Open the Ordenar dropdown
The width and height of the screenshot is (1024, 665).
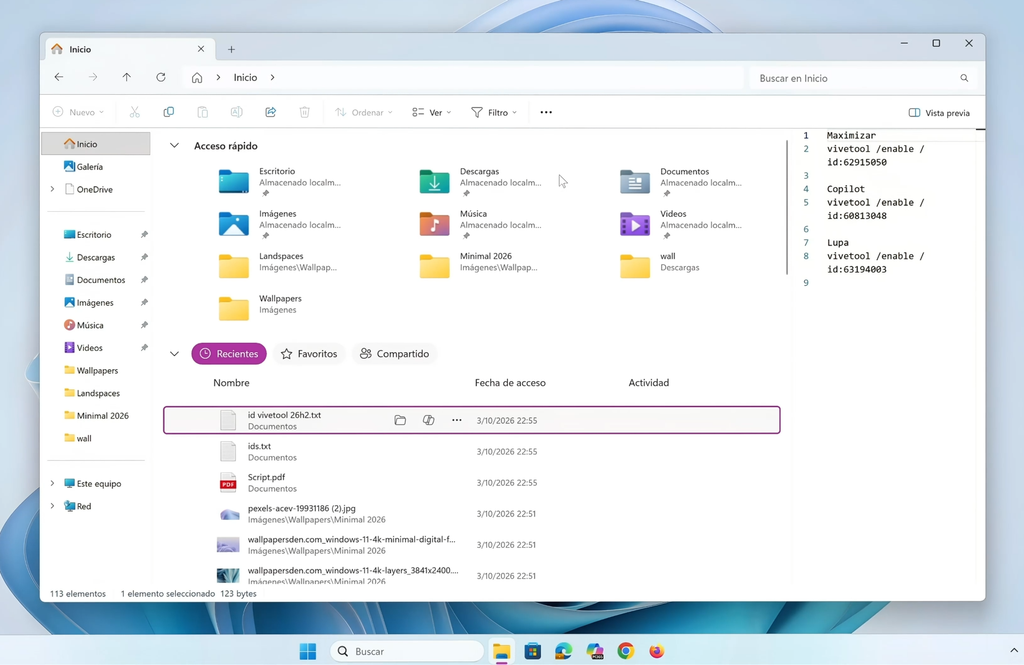click(364, 112)
